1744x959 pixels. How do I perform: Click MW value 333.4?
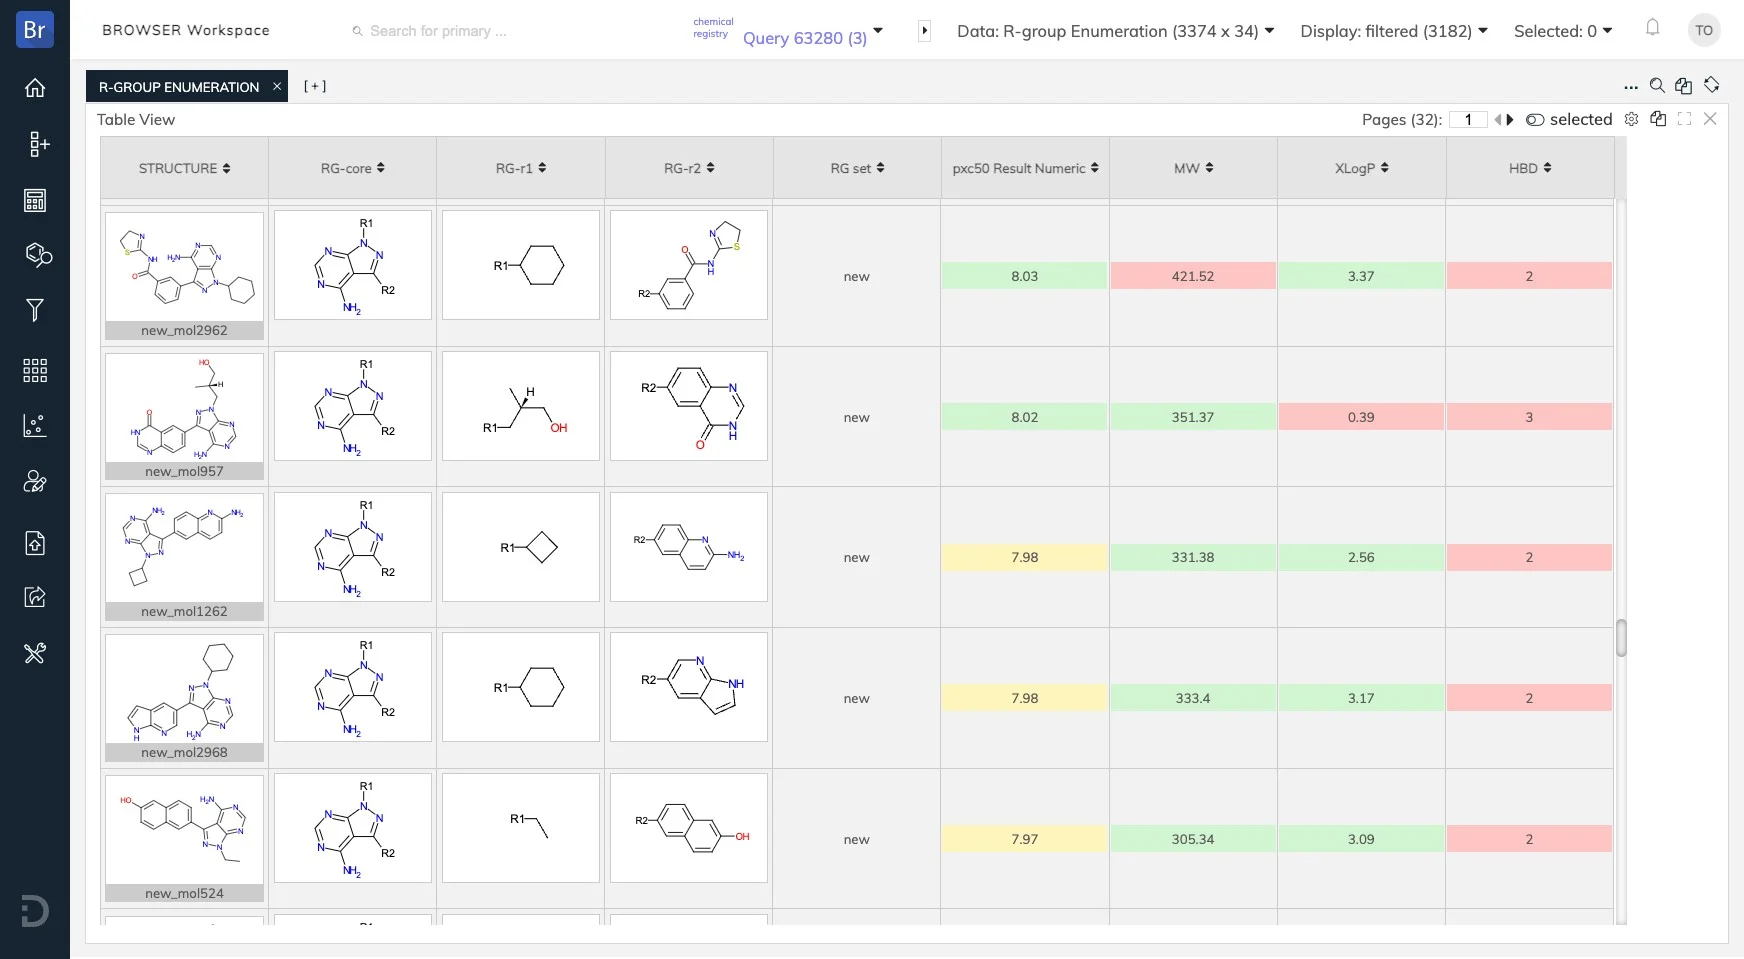point(1193,698)
